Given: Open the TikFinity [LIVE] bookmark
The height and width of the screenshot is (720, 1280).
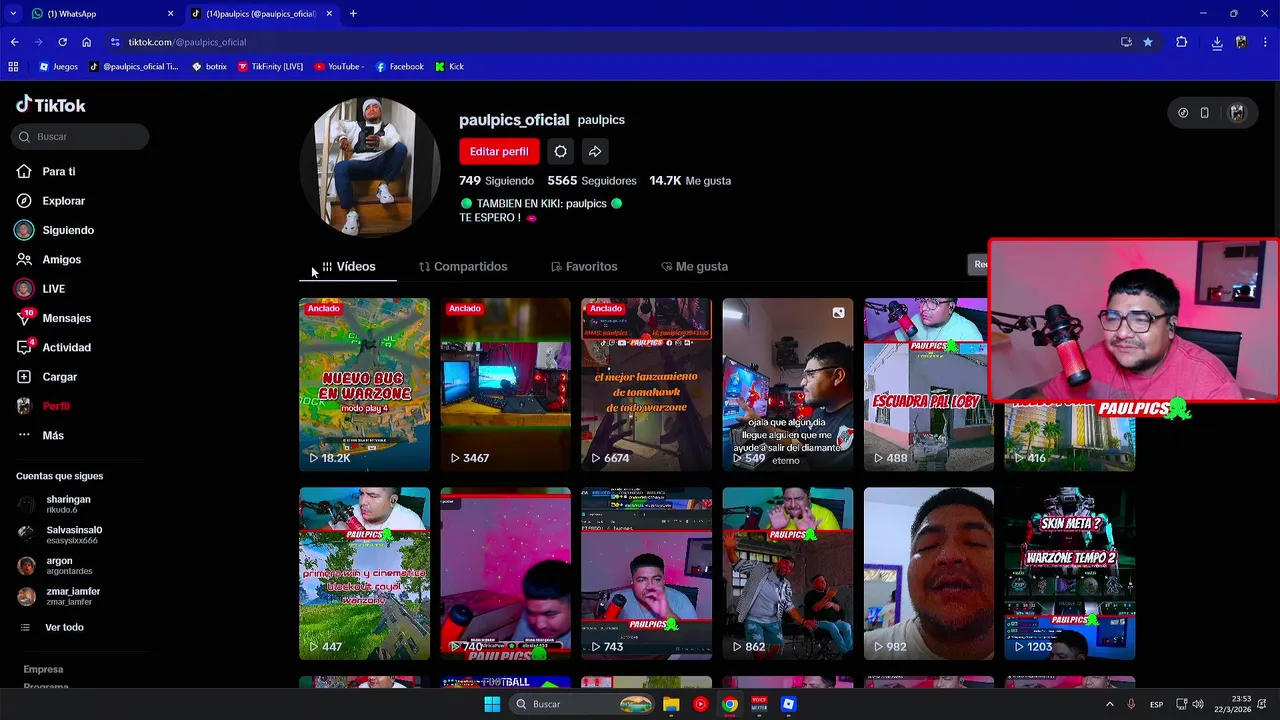Looking at the screenshot, I should (x=270, y=67).
